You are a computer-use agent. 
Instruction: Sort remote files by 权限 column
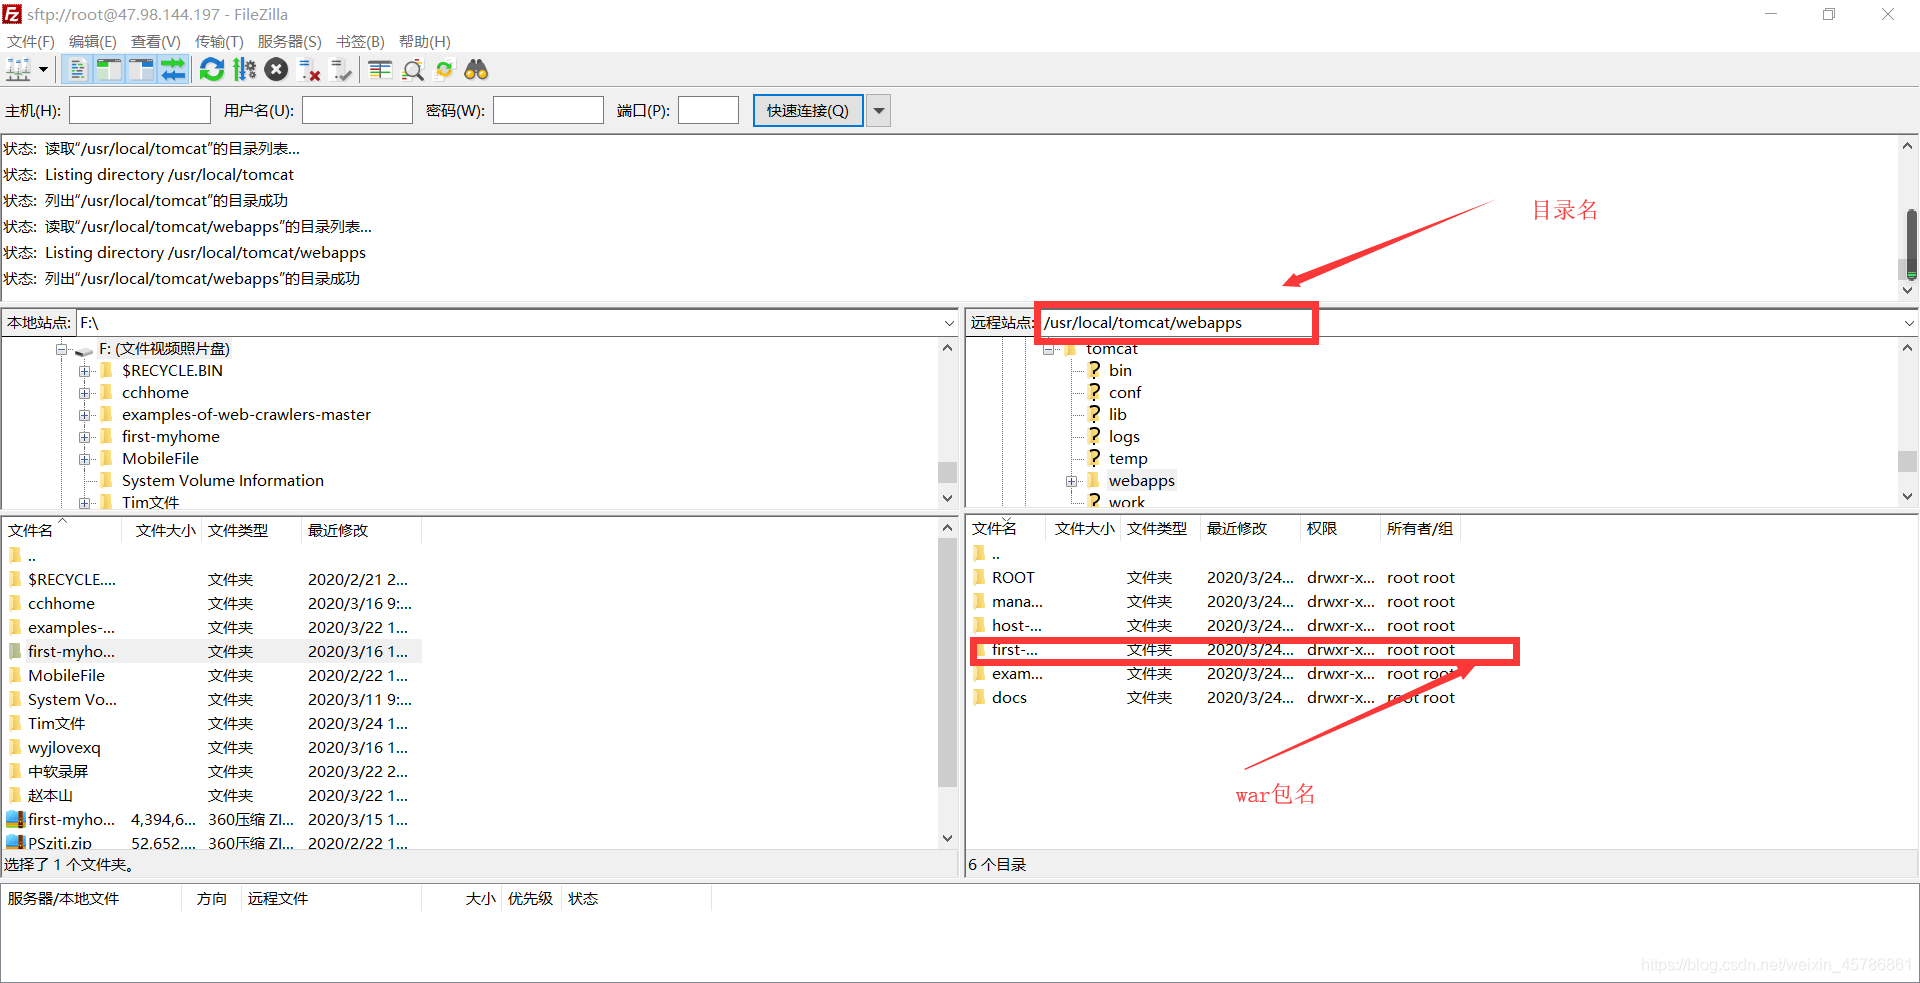click(x=1340, y=529)
